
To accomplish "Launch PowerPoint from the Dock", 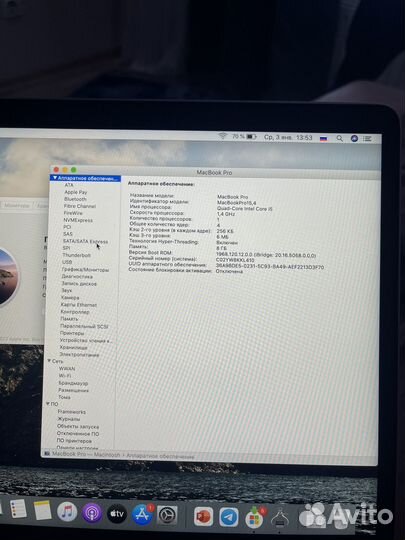I will tap(203, 517).
